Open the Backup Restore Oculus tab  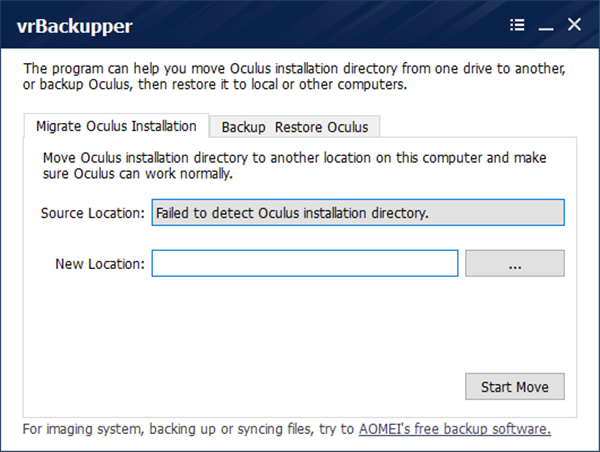pos(295,127)
